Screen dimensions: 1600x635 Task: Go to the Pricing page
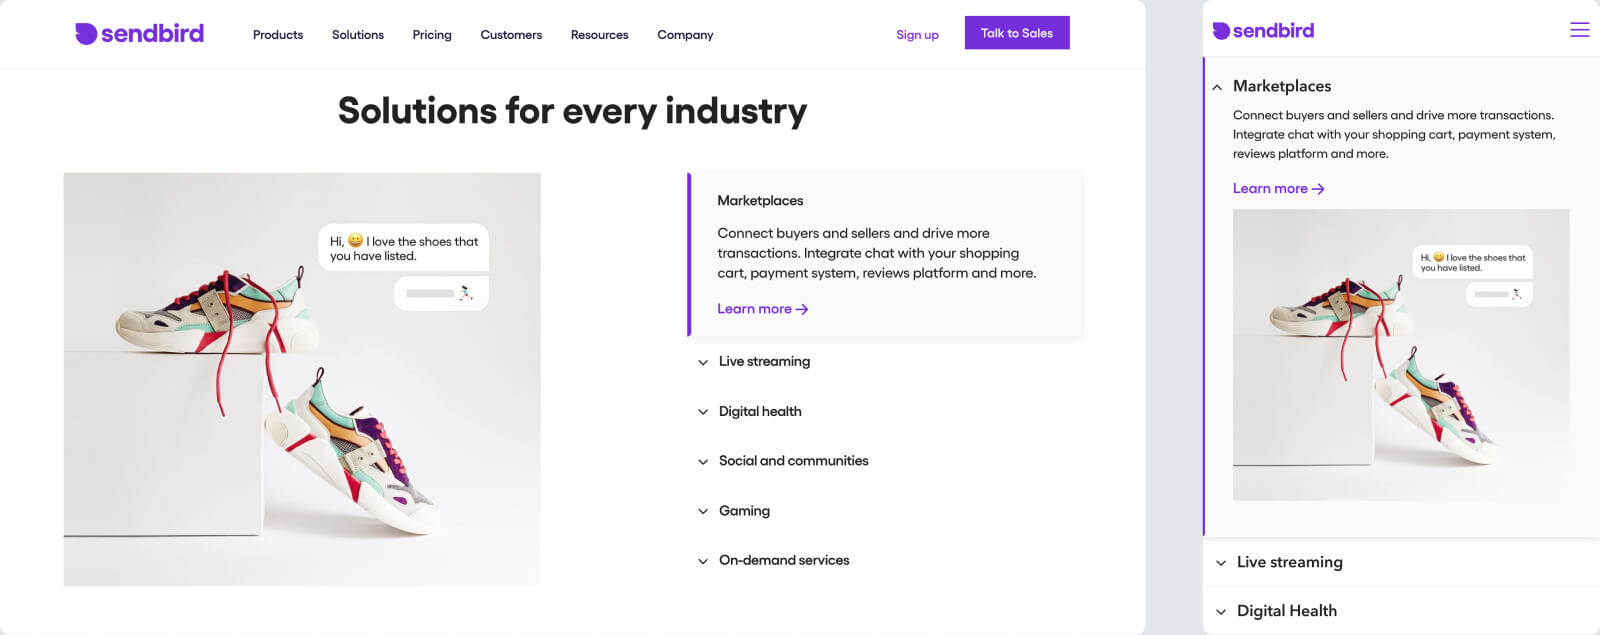point(432,35)
